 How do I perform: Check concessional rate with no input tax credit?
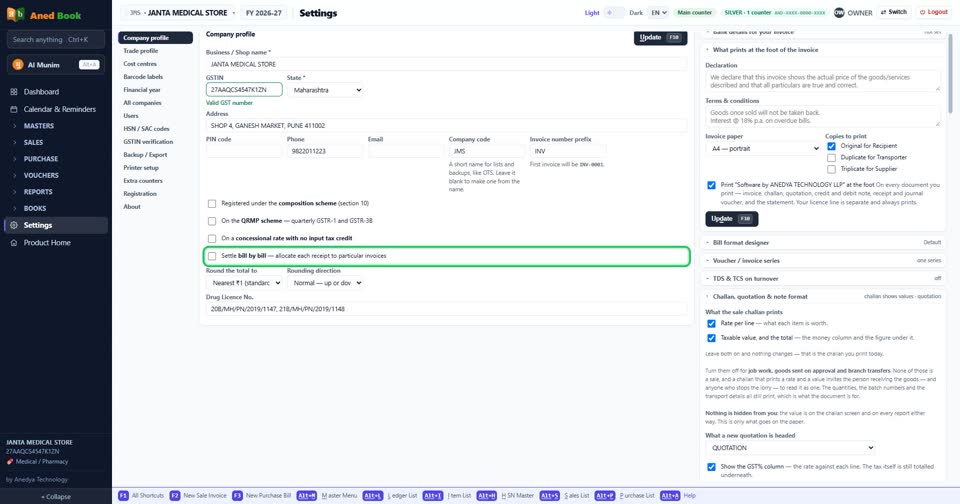point(212,238)
